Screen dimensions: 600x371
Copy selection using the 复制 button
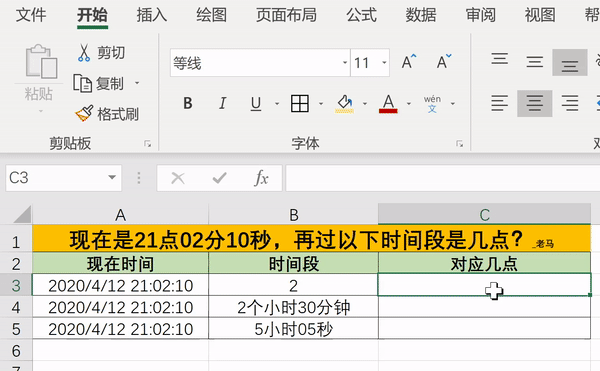98,83
